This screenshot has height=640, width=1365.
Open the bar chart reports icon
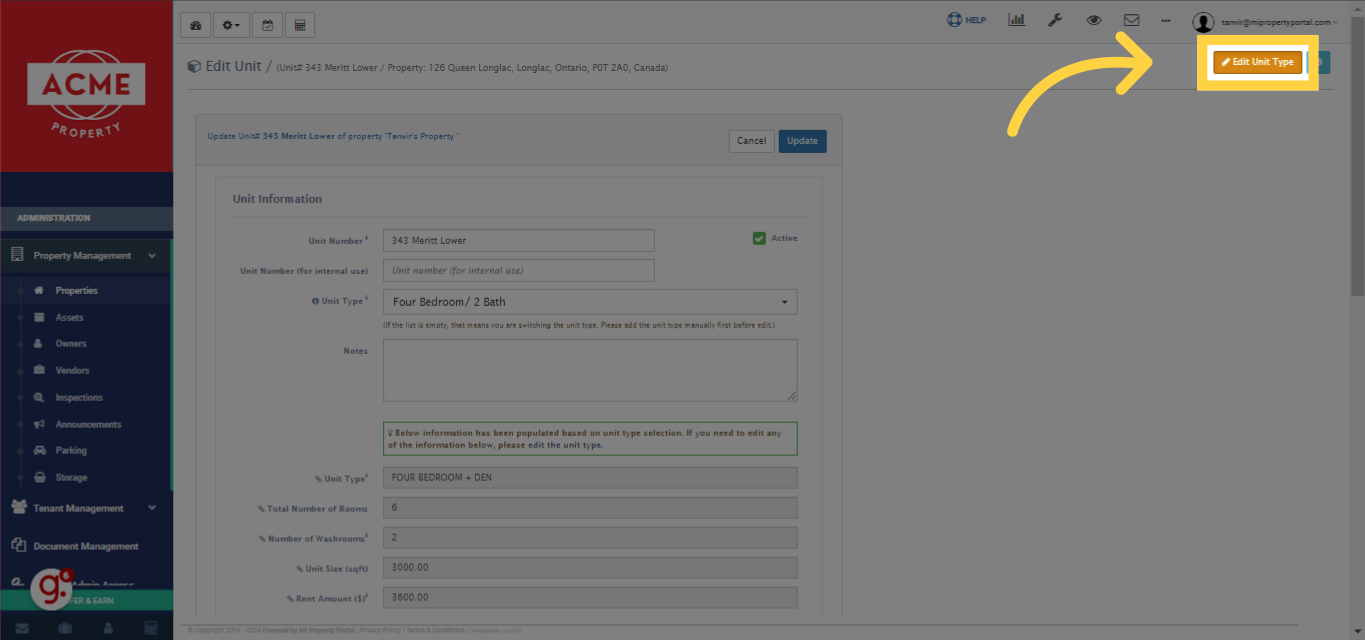pos(1016,20)
